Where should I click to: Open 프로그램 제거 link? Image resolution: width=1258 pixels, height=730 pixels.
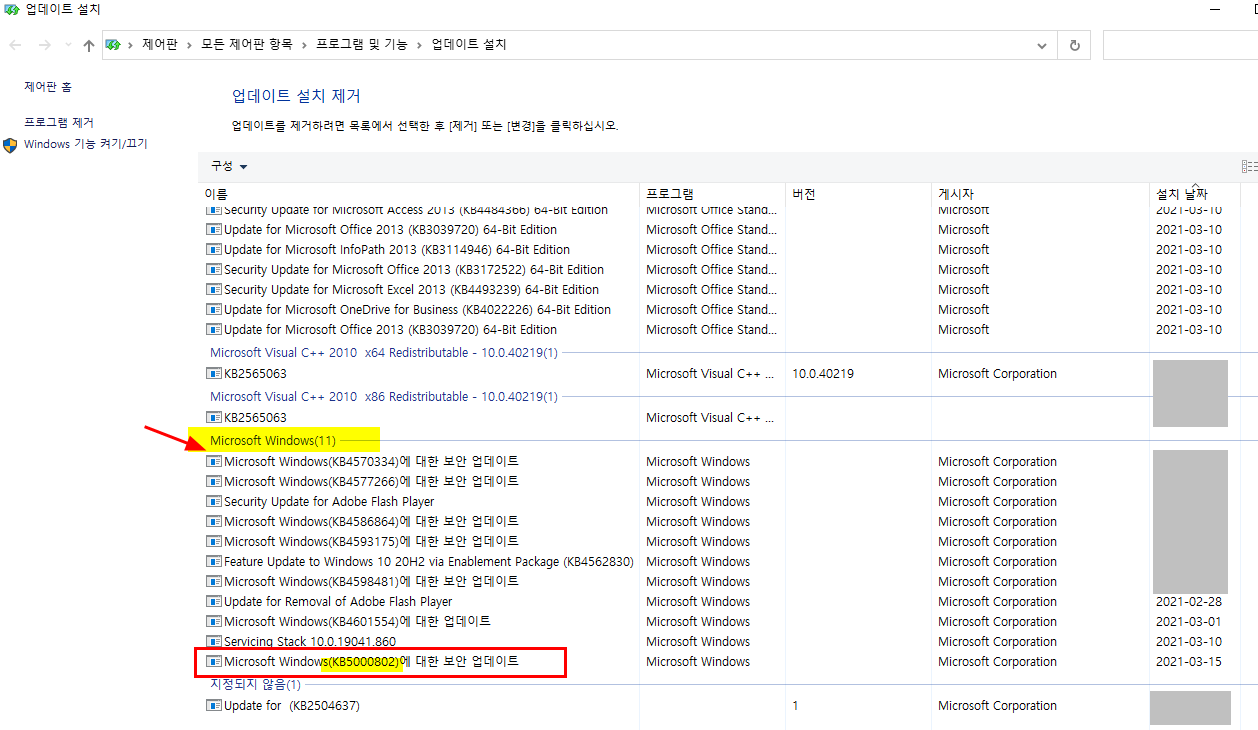[x=59, y=122]
